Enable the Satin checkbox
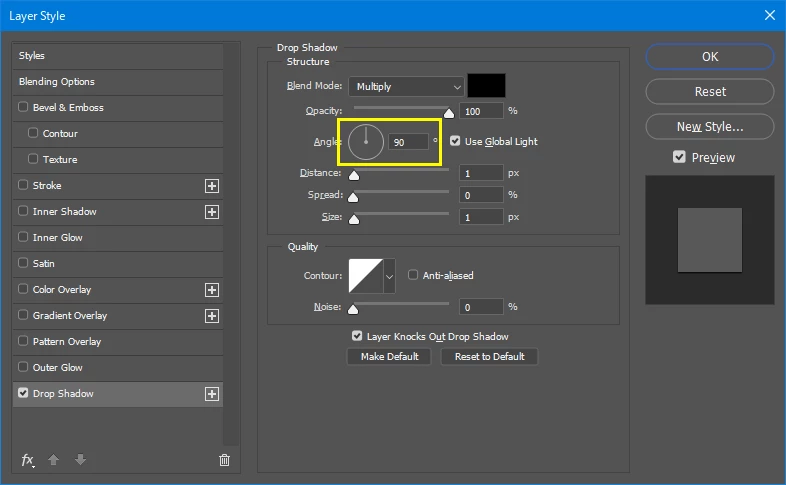This screenshot has width=786, height=485. [x=23, y=263]
